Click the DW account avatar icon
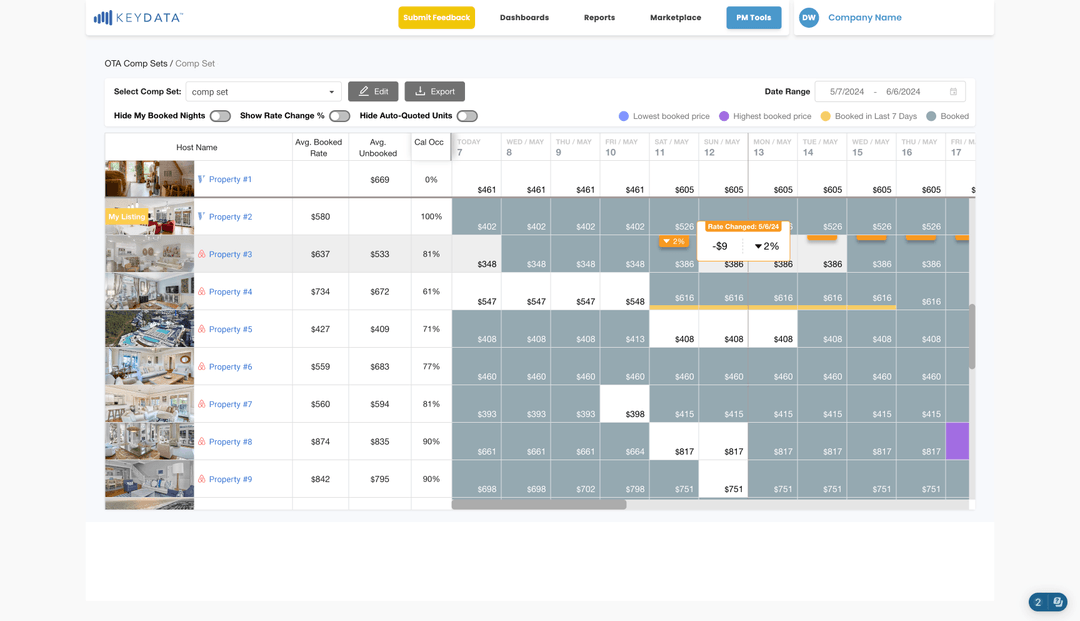1080x621 pixels. click(x=808, y=17)
